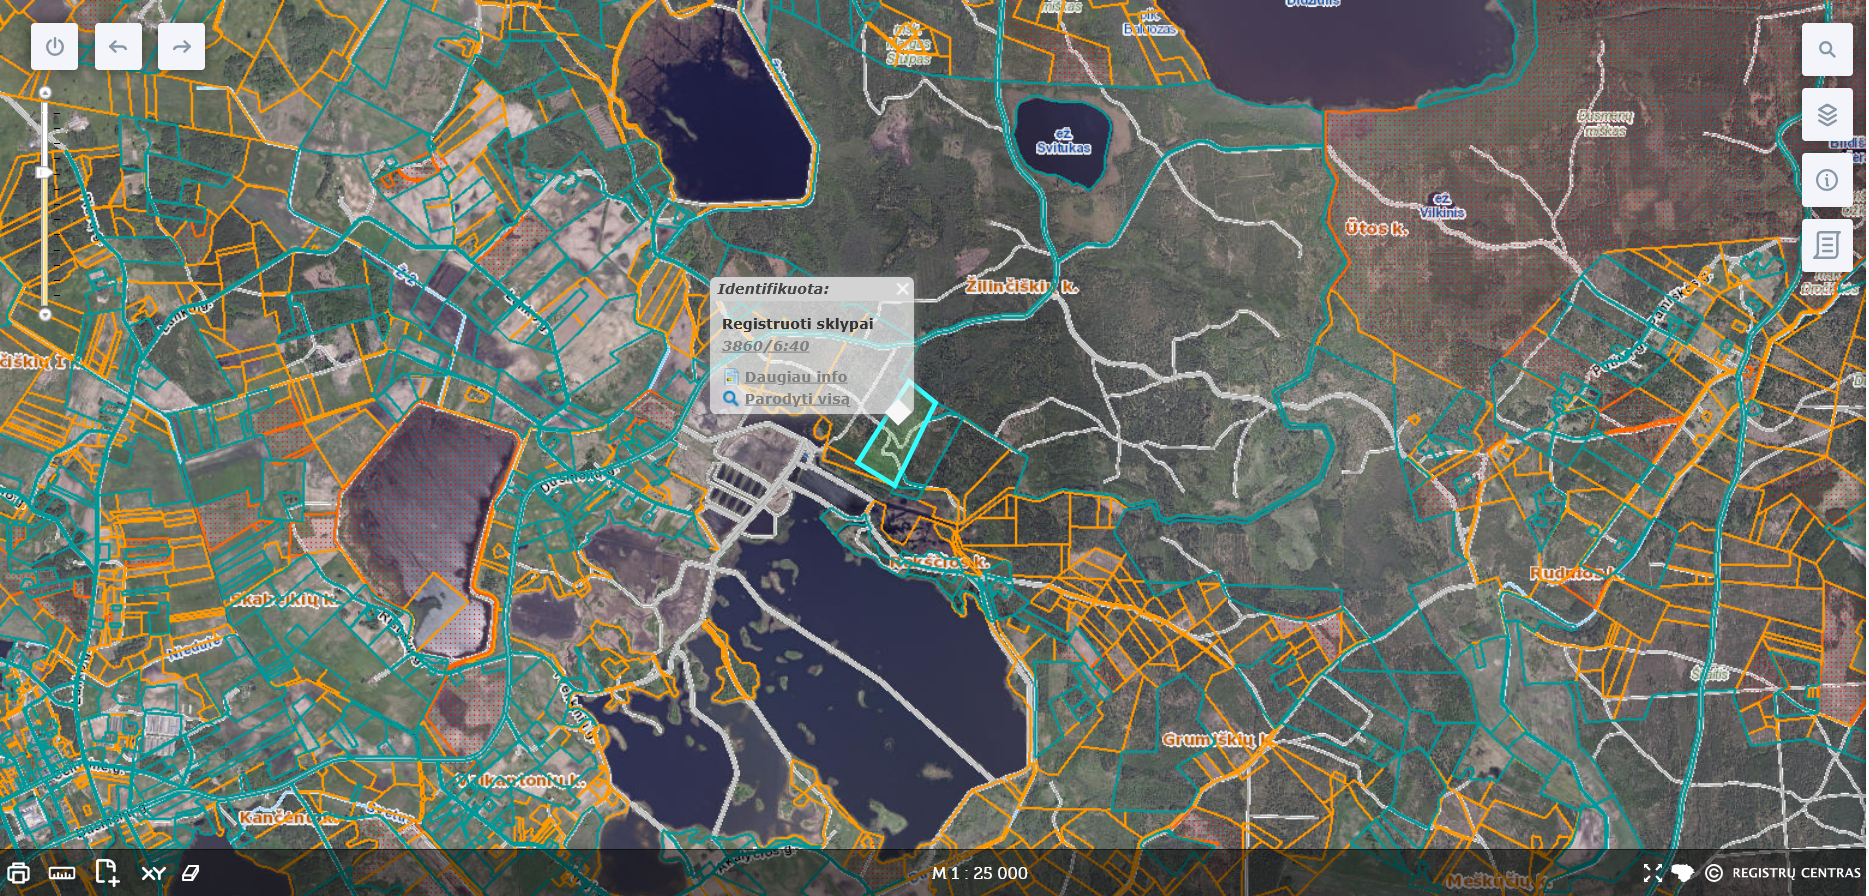This screenshot has height=896, width=1869.
Task: Open the map layers panel
Action: (x=1826, y=115)
